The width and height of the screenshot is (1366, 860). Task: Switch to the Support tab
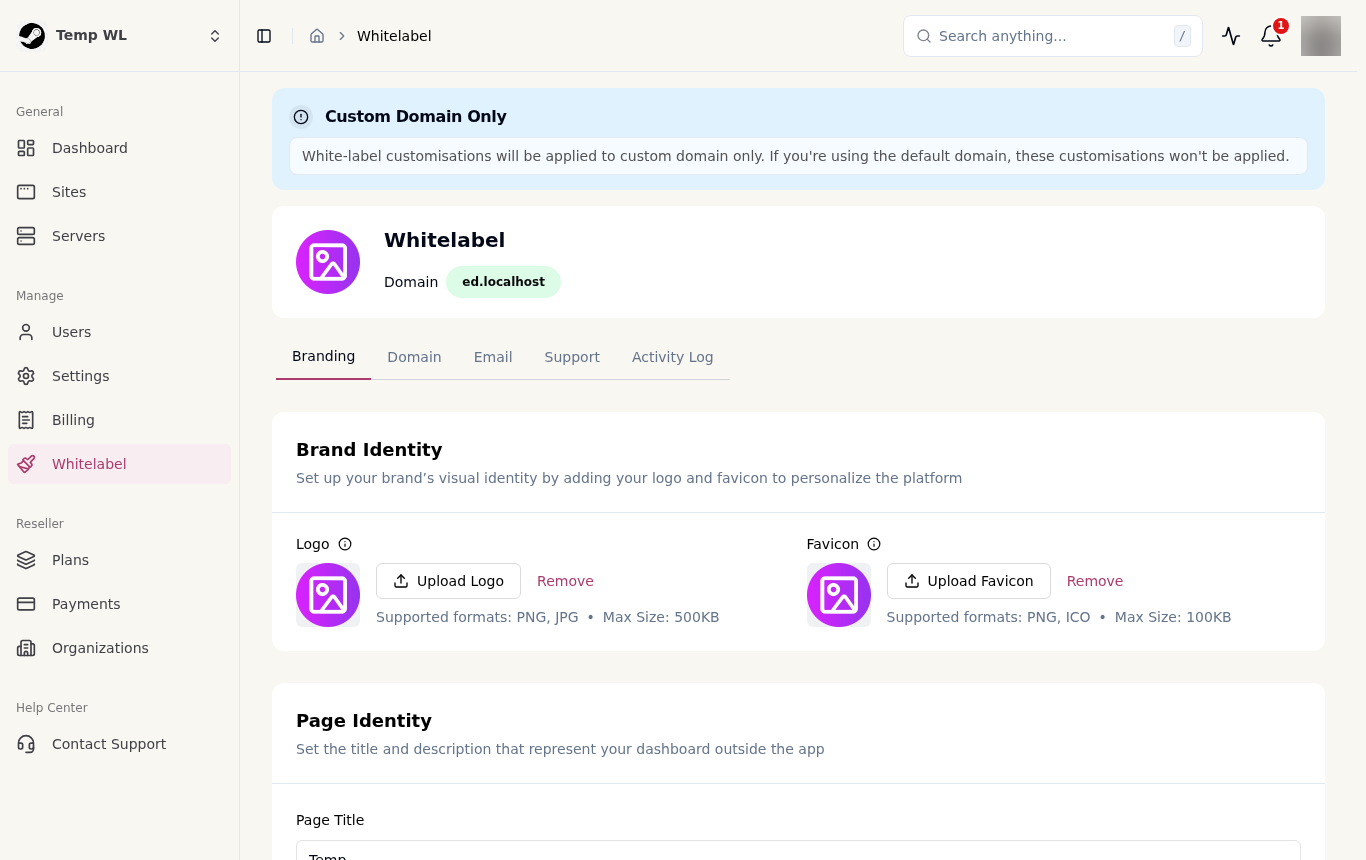572,357
